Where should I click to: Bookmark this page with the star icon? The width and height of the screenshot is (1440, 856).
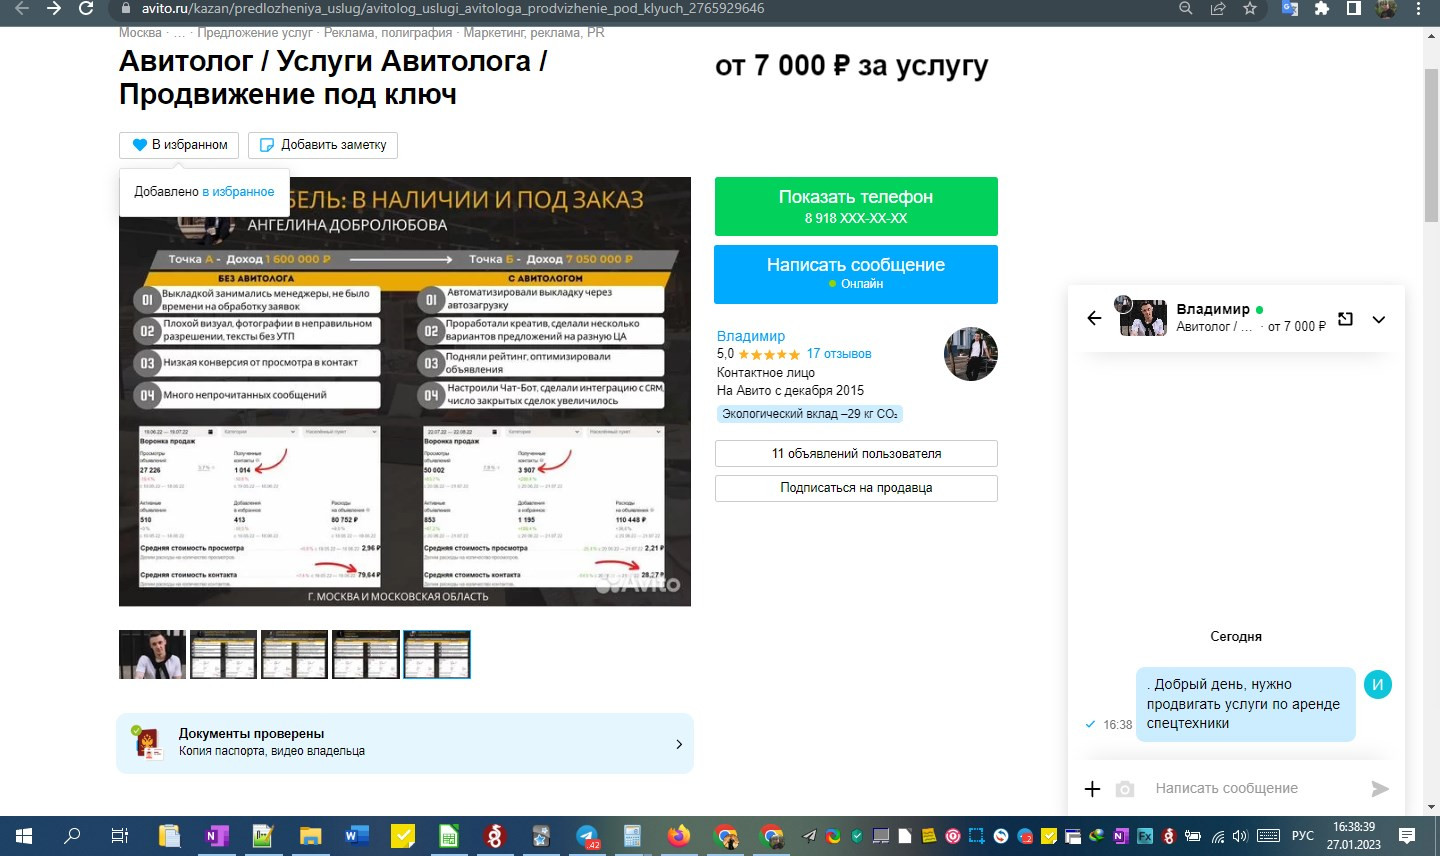[x=1250, y=9]
